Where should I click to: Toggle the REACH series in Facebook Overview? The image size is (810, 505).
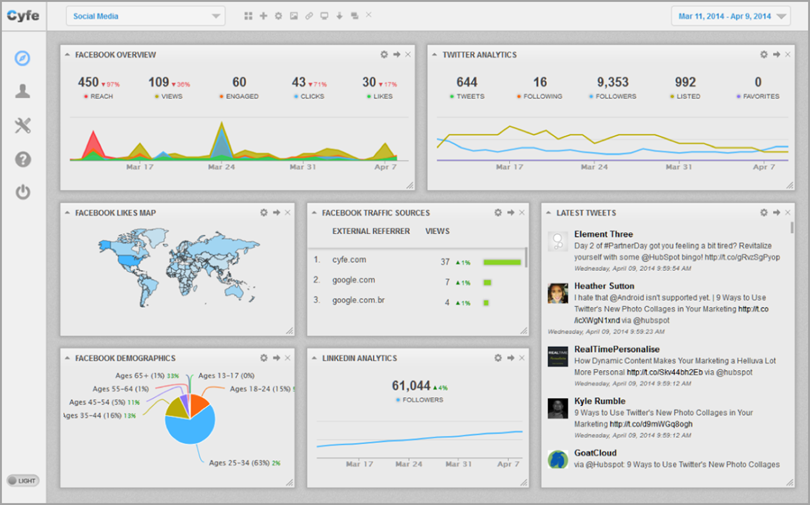(x=98, y=97)
